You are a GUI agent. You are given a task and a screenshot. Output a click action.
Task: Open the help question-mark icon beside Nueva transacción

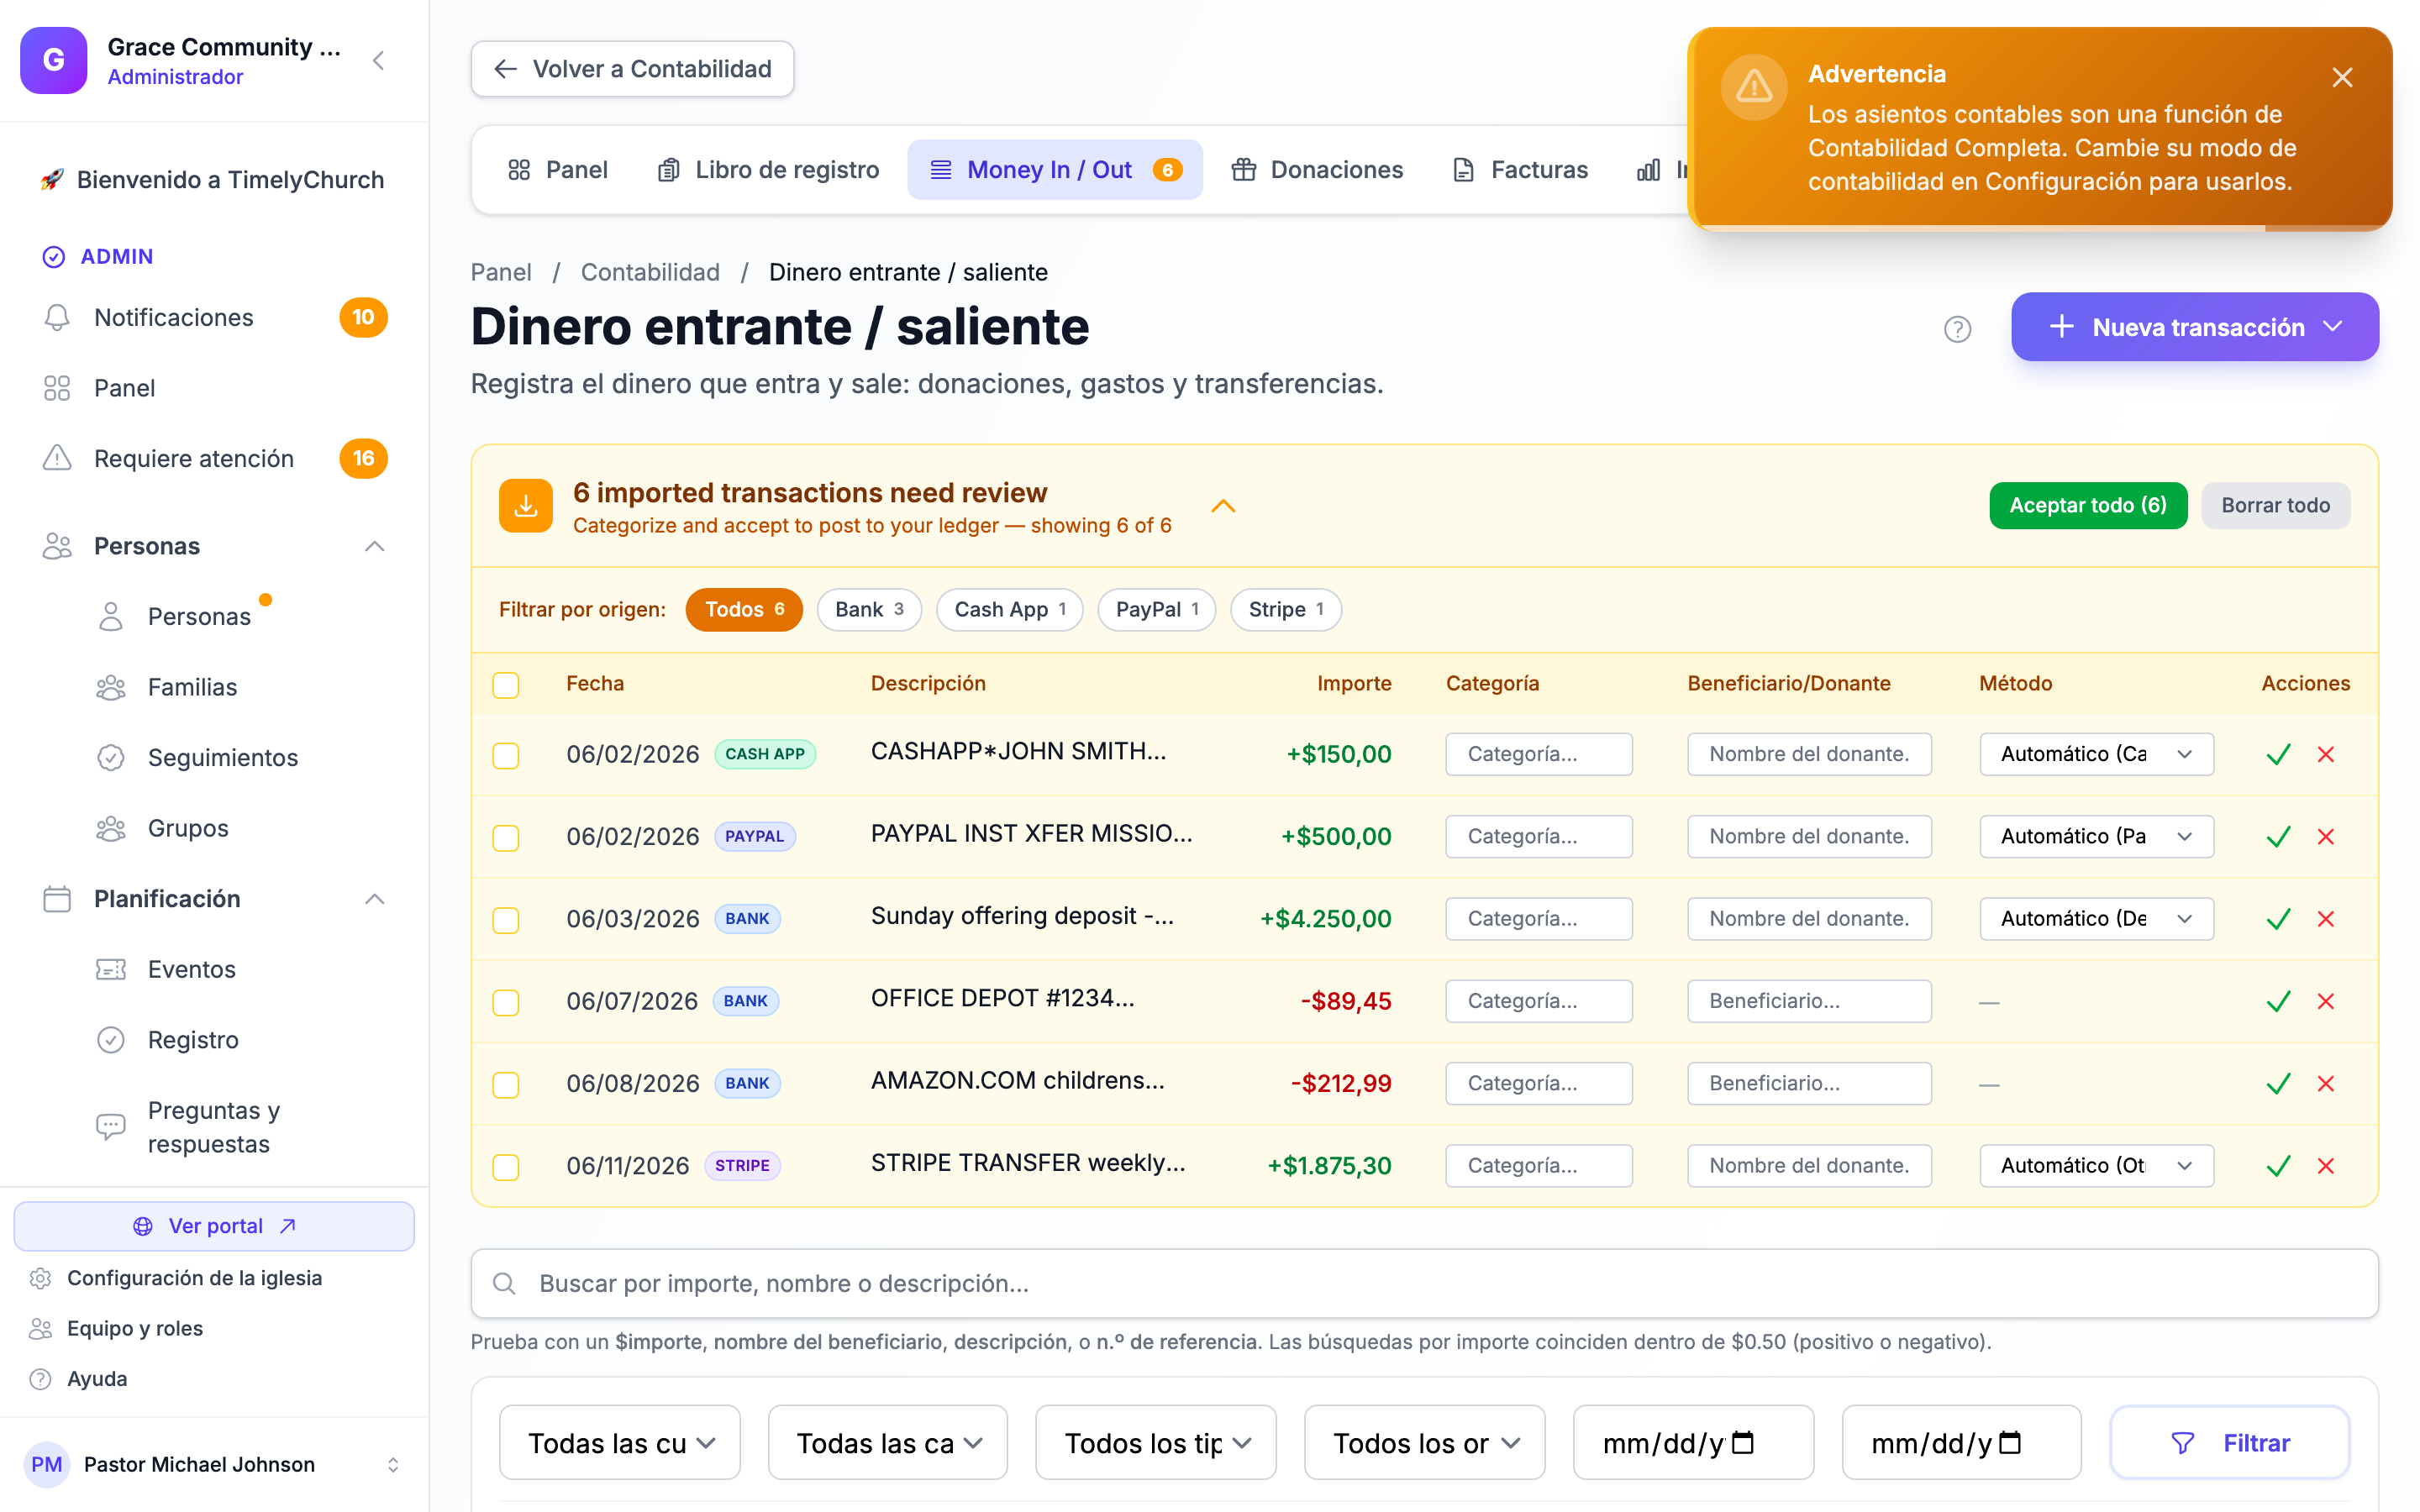pos(1957,329)
